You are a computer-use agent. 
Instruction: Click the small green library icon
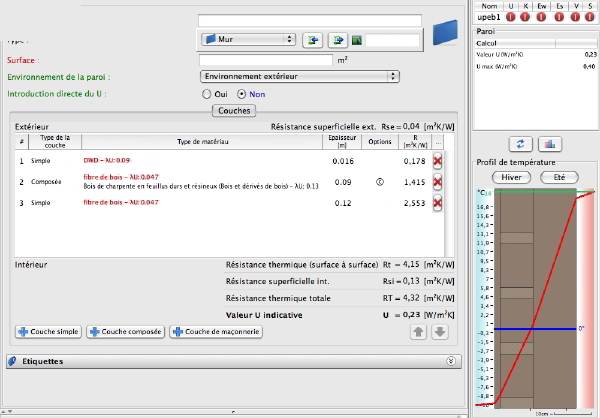pos(357,40)
